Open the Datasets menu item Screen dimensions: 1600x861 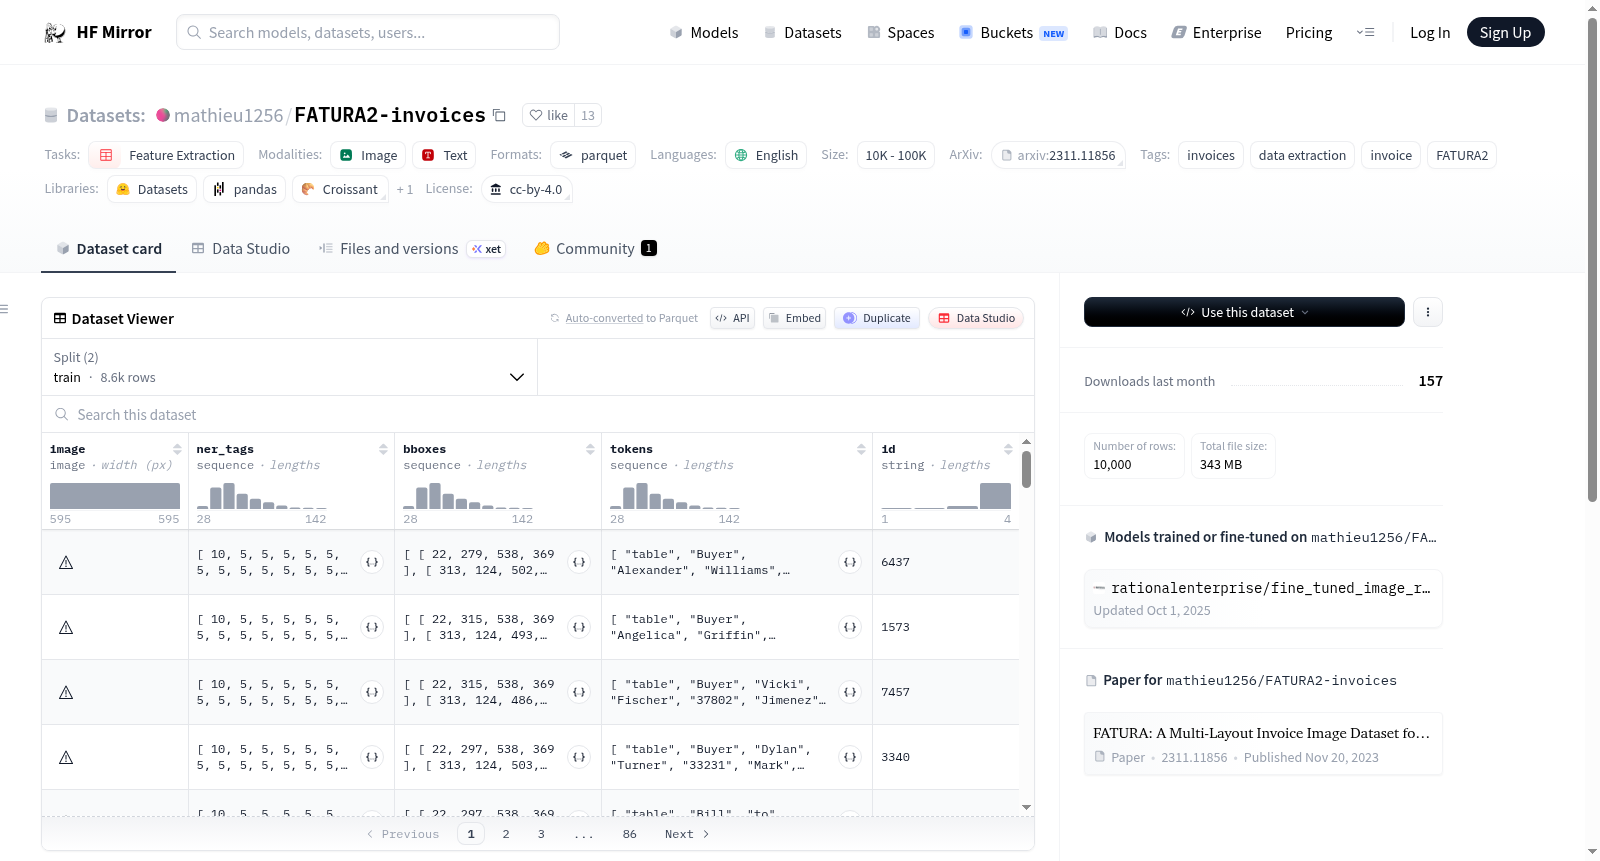(x=803, y=33)
